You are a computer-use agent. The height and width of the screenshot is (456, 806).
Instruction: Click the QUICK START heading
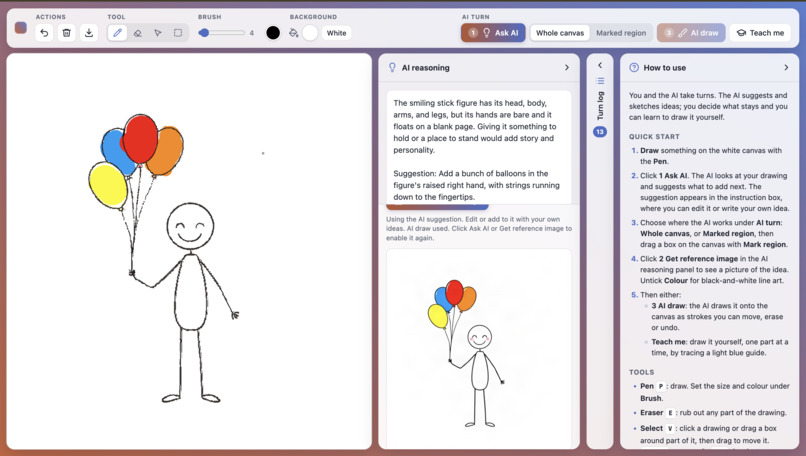(x=654, y=137)
